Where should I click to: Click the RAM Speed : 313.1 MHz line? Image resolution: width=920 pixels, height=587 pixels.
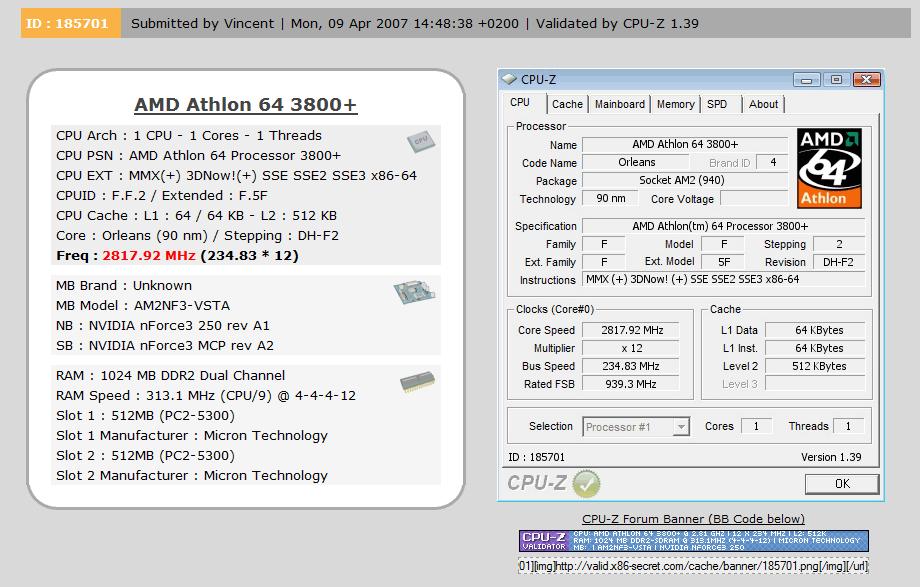point(206,396)
